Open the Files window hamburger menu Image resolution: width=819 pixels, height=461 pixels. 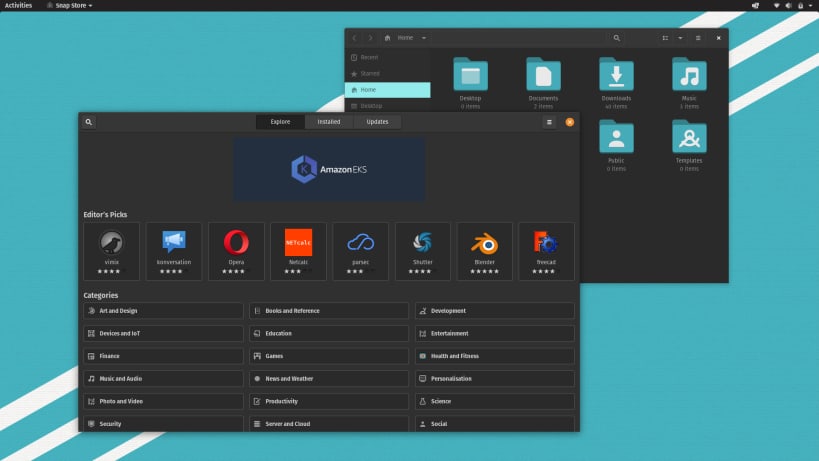click(698, 38)
